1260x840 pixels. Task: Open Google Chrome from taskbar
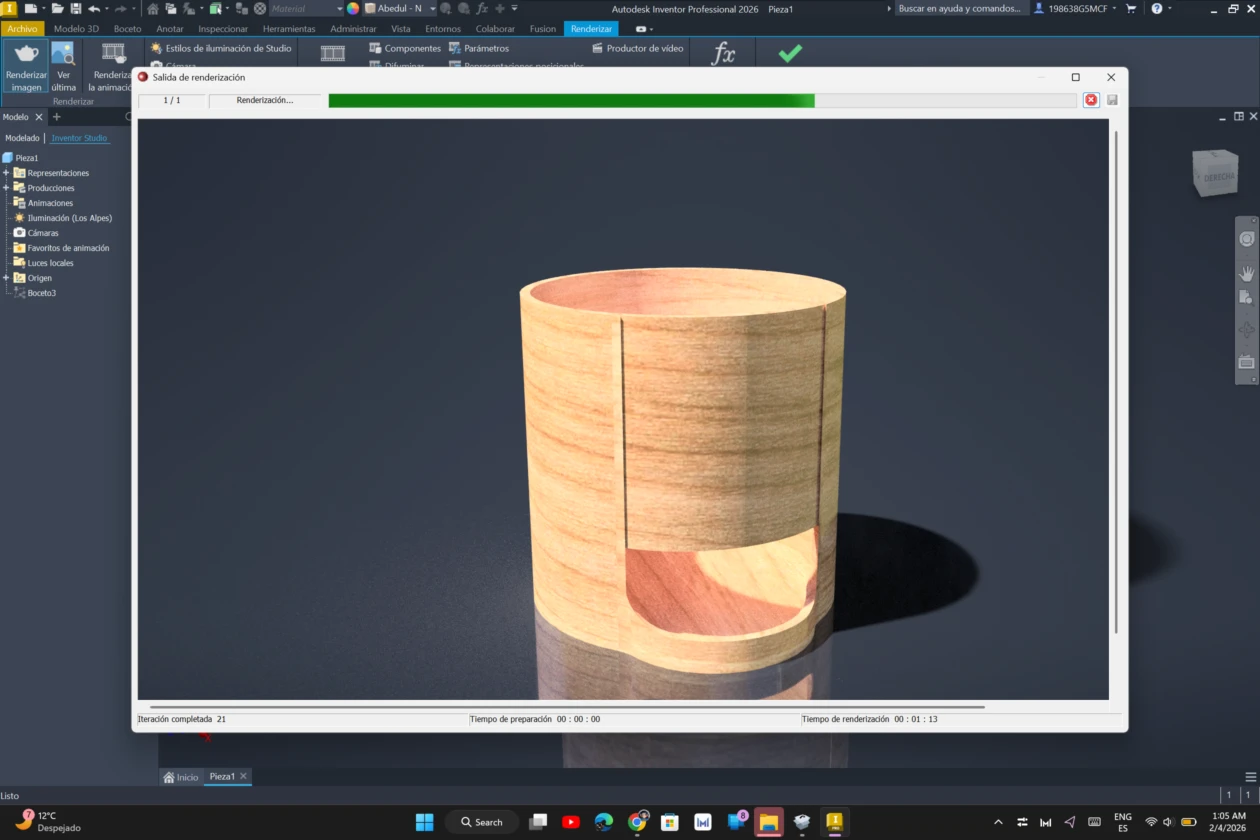tap(637, 822)
